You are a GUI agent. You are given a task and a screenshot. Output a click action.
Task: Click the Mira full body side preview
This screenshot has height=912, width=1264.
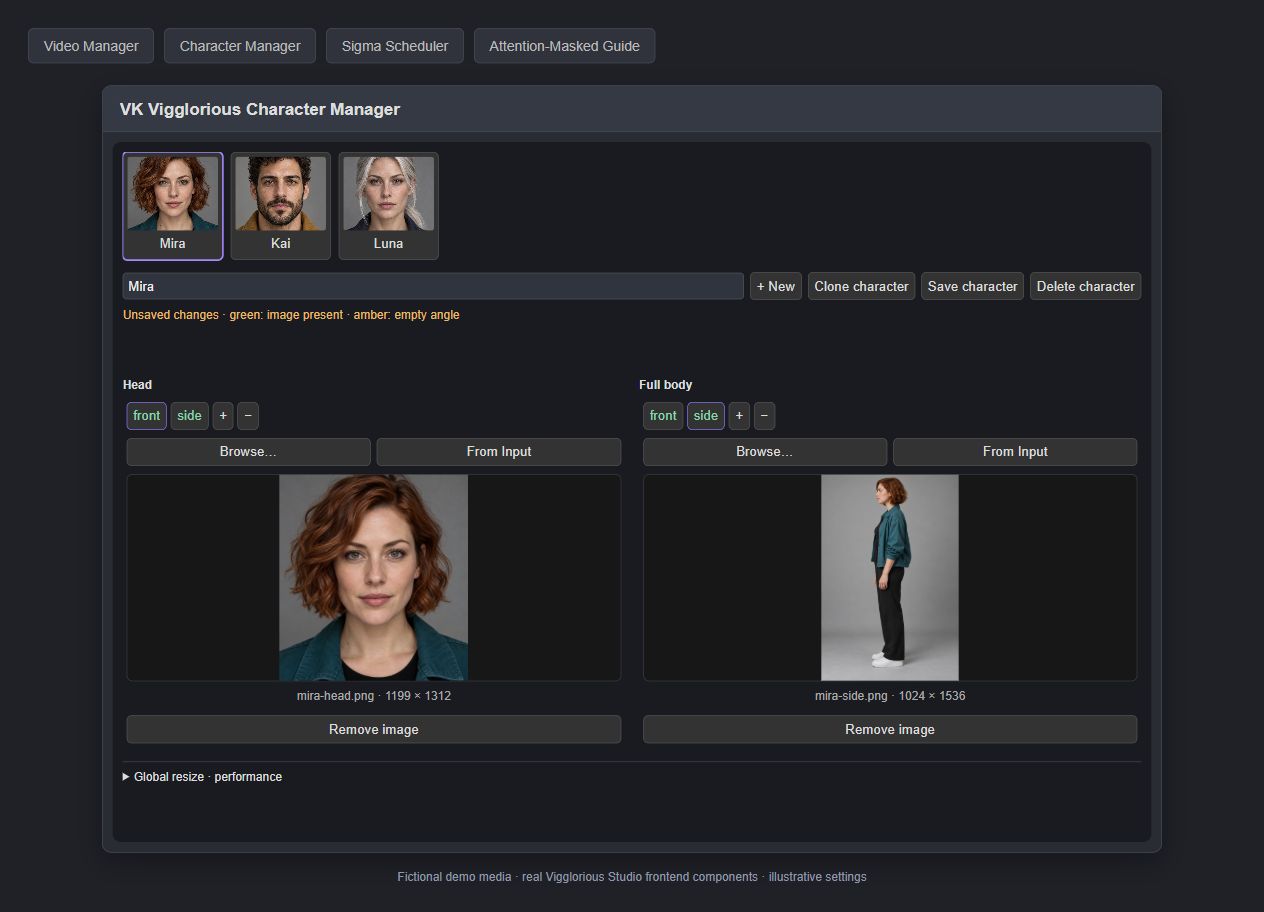[x=890, y=578]
